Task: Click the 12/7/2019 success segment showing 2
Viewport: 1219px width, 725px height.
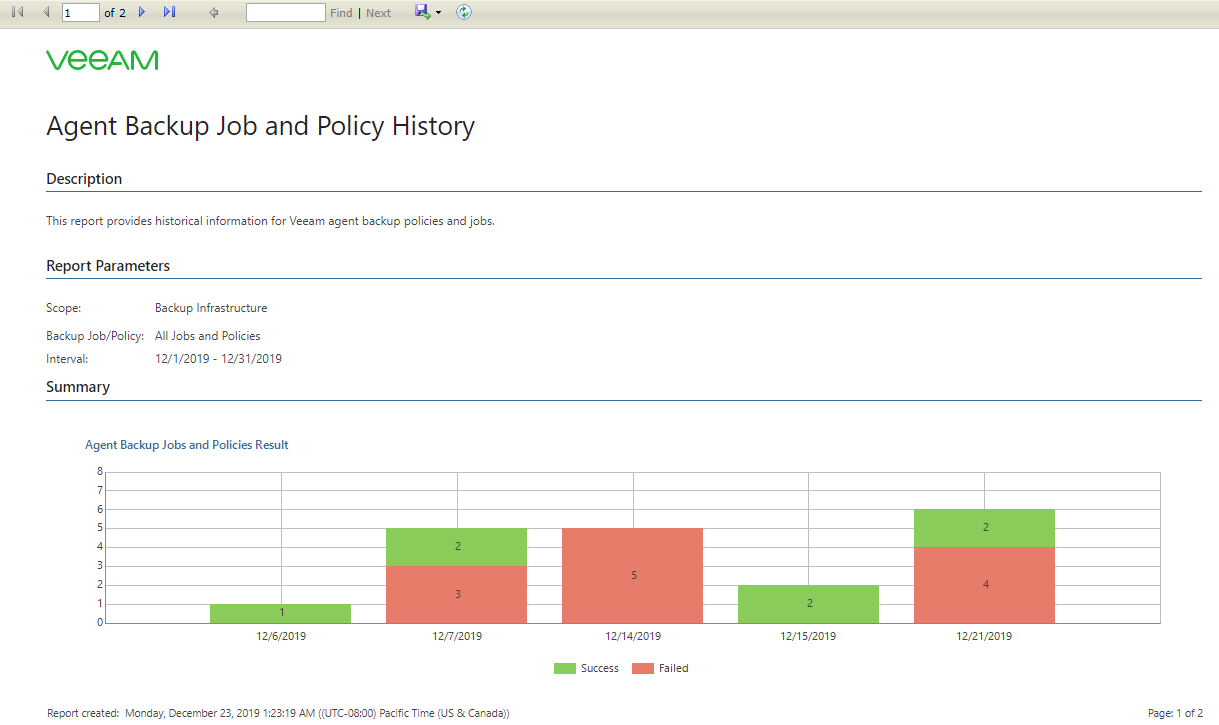Action: tap(457, 547)
